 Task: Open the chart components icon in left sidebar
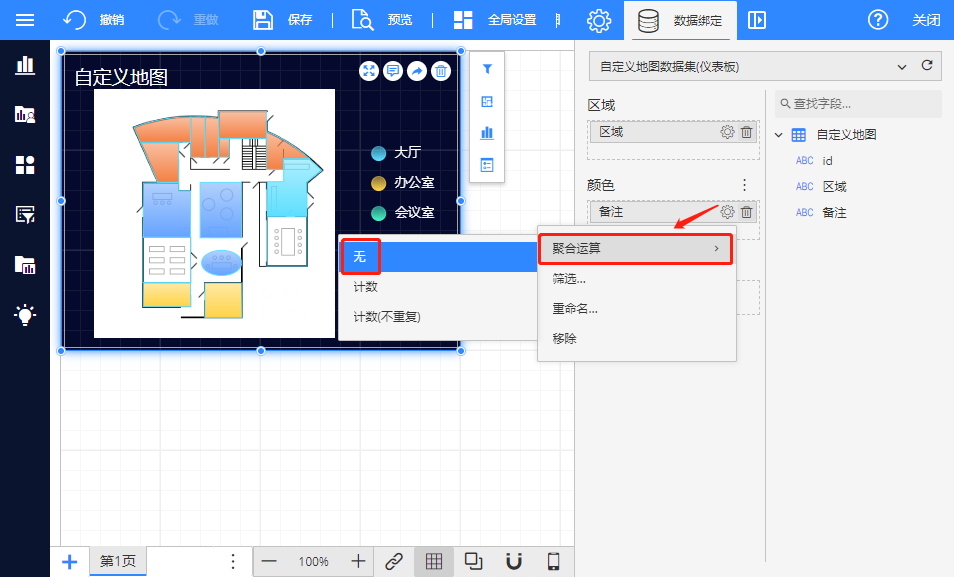coord(25,65)
